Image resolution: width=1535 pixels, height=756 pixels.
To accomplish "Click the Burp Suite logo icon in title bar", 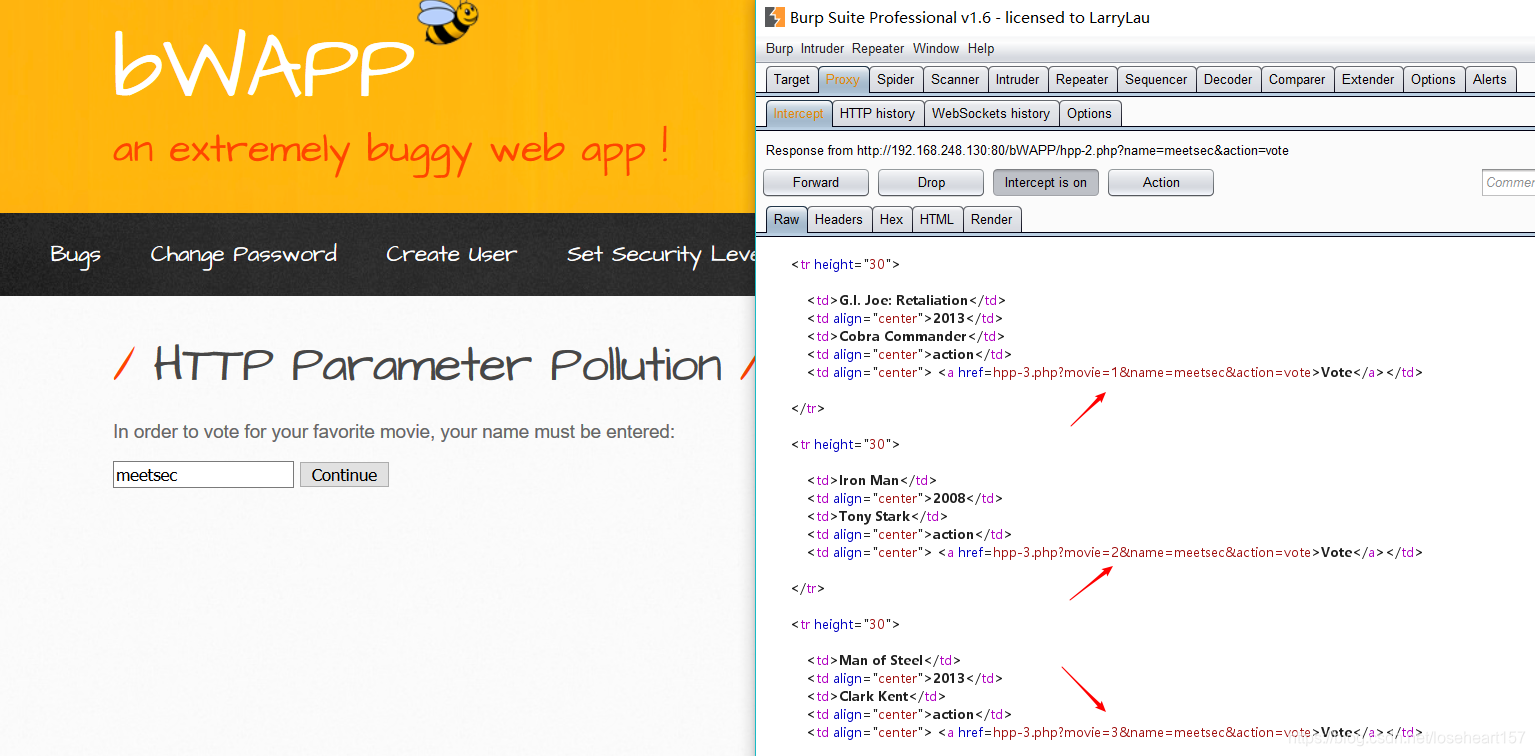I will (774, 17).
